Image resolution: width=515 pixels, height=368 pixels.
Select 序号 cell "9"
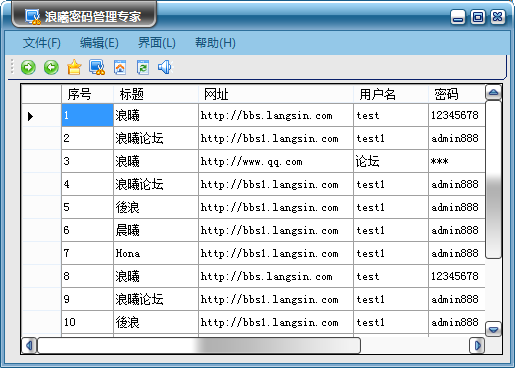[87, 299]
